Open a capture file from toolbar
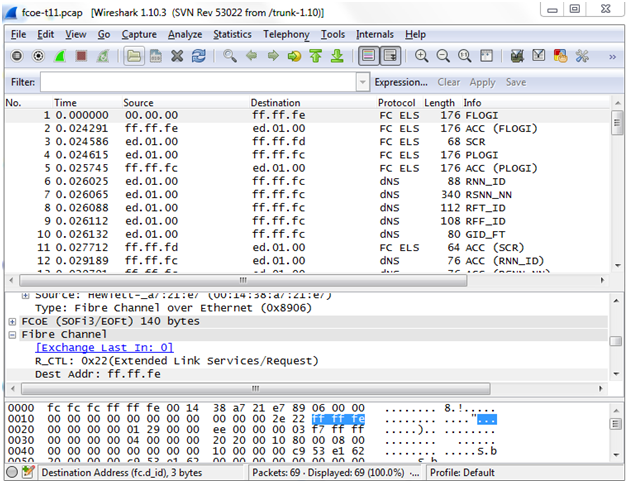This screenshot has height=483, width=628. pyautogui.click(x=132, y=57)
